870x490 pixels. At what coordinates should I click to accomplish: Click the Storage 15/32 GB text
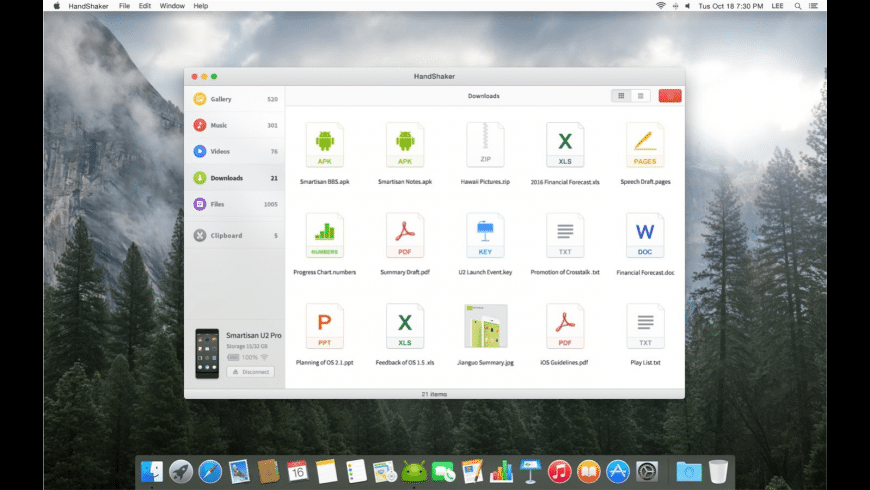click(x=247, y=346)
